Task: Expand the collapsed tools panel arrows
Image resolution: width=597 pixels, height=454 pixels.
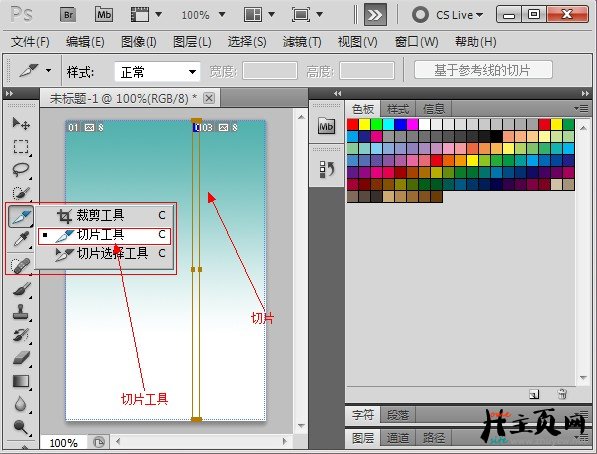Action: pos(10,93)
